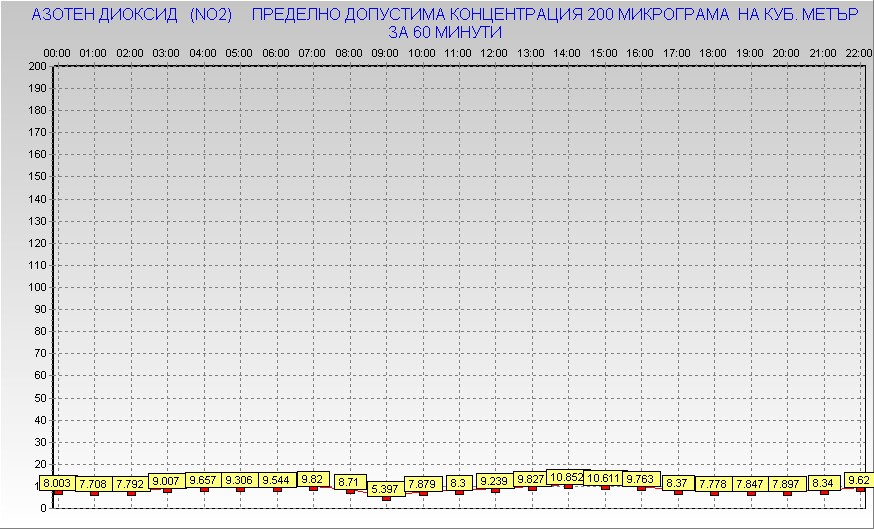
Task: Select the 9.82 value label
Action: click(x=313, y=479)
